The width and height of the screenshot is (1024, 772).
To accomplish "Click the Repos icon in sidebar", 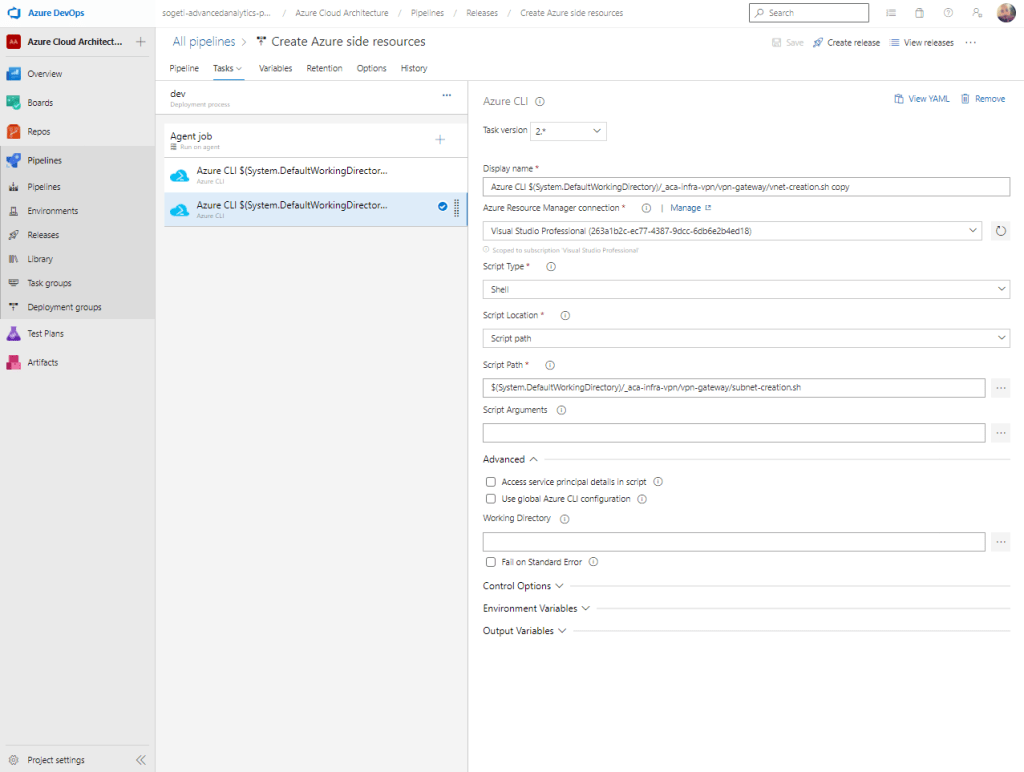I will click(14, 132).
